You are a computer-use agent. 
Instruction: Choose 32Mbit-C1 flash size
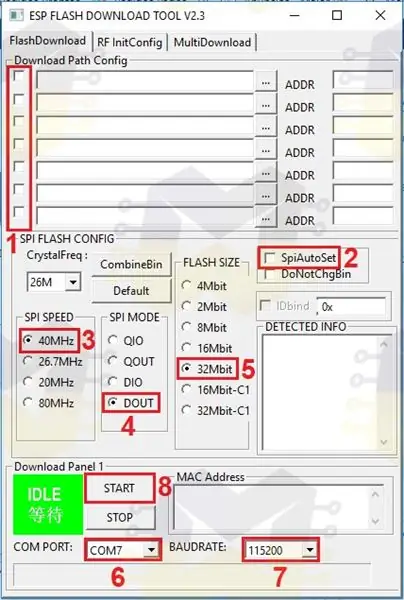coord(186,410)
